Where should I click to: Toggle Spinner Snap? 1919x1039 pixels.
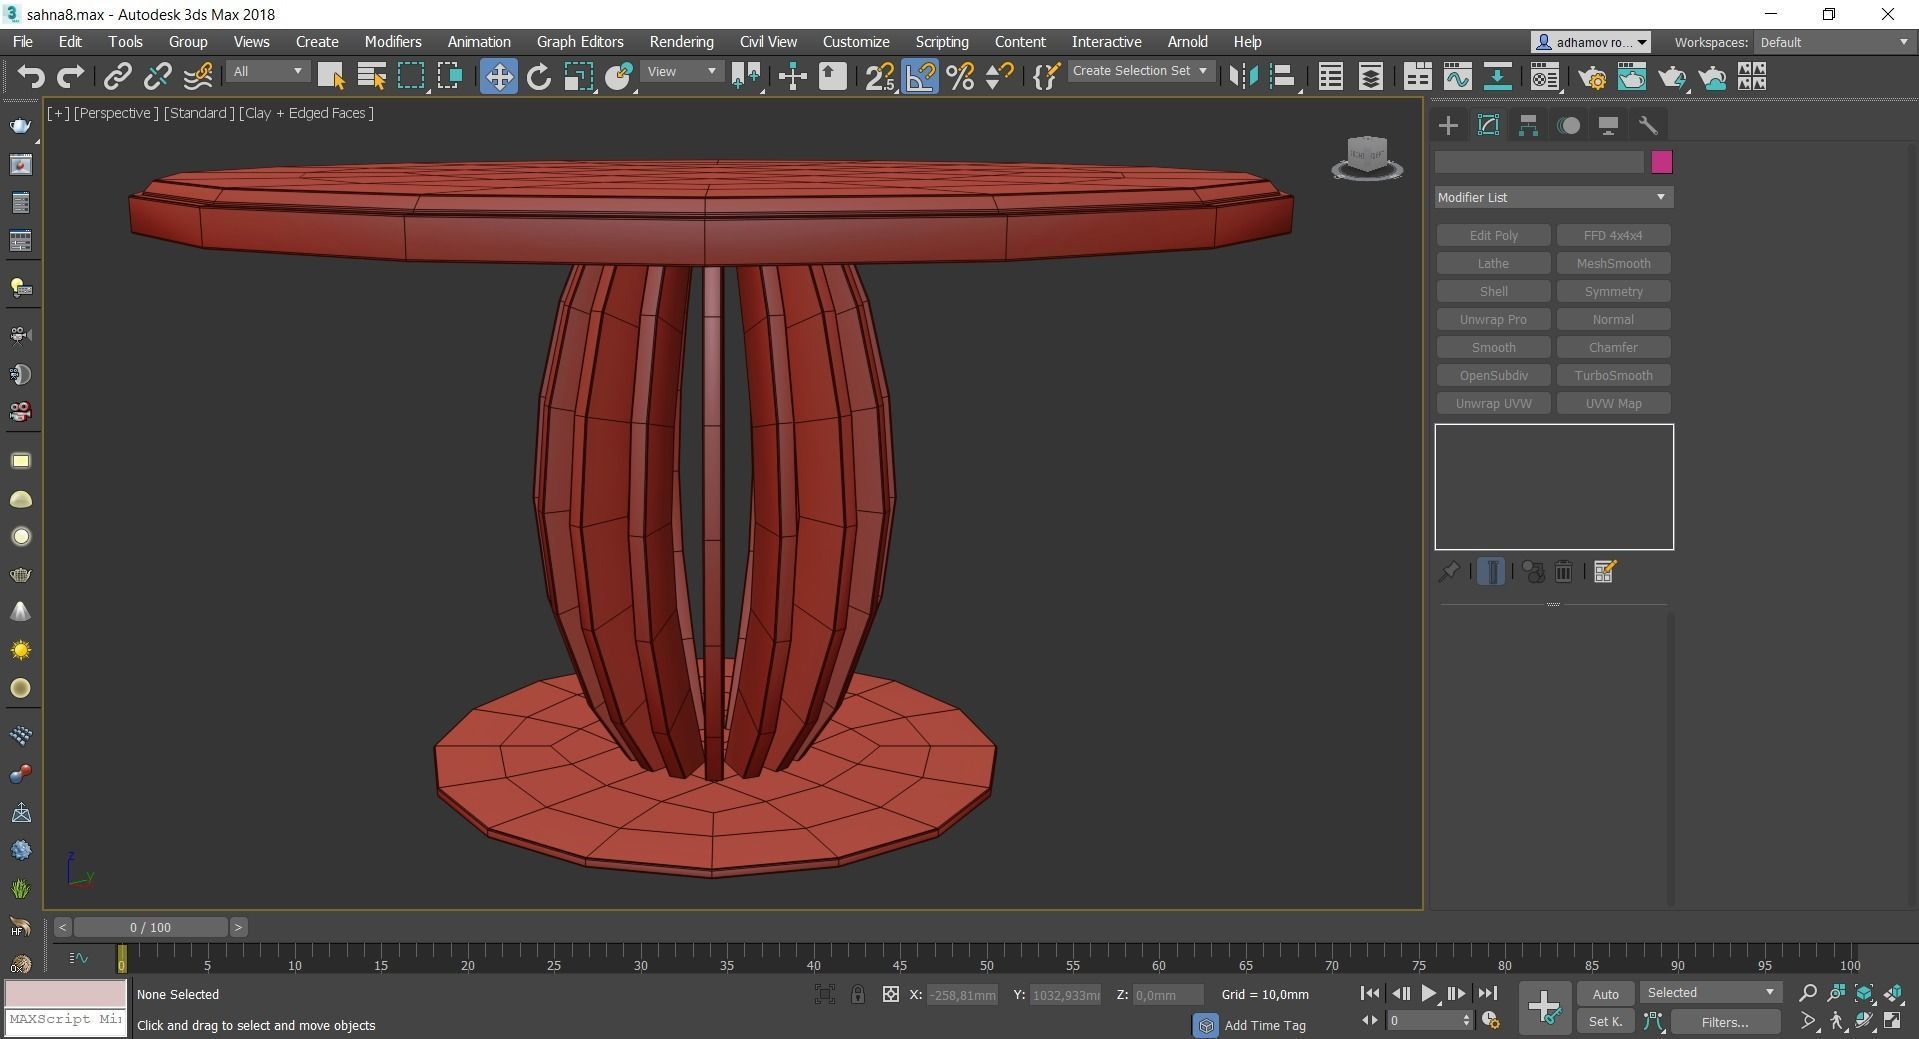[x=999, y=76]
